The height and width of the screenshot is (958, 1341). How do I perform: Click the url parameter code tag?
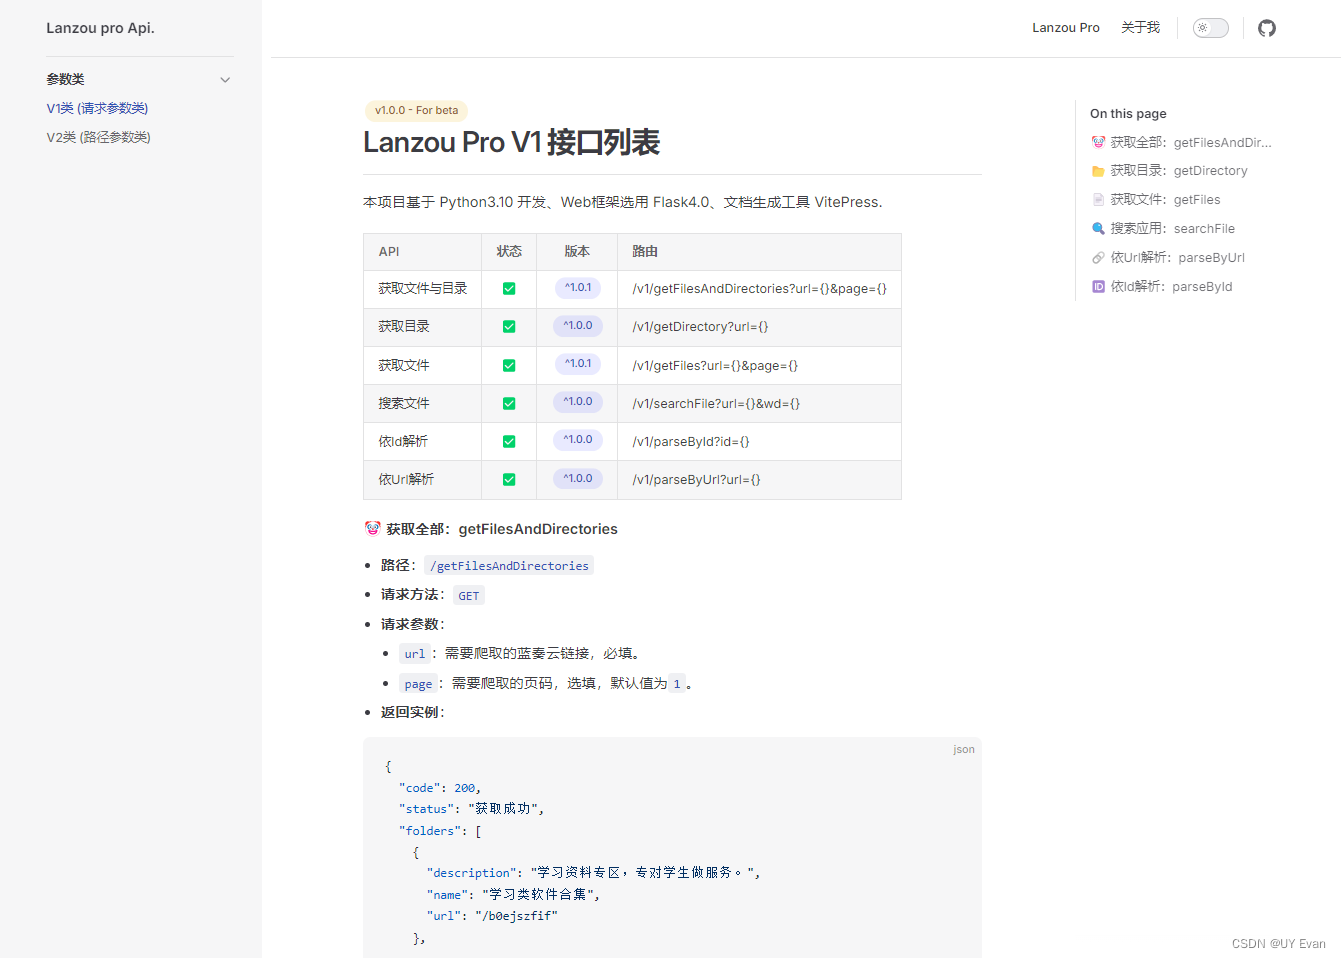415,654
